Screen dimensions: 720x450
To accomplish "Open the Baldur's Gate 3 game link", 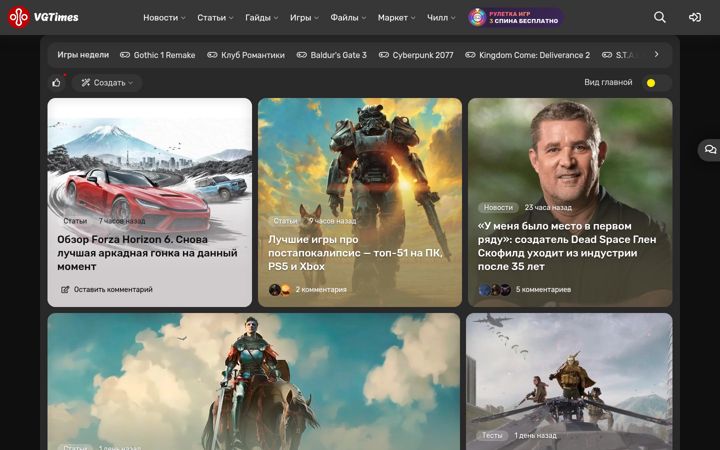I will point(338,55).
